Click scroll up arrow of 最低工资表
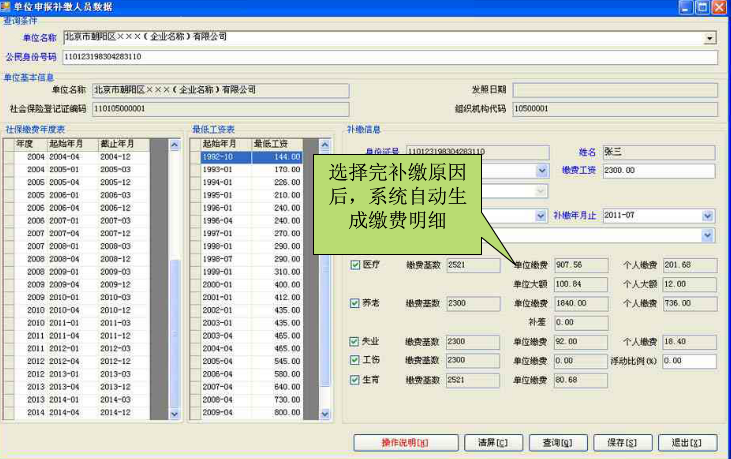 tap(325, 145)
